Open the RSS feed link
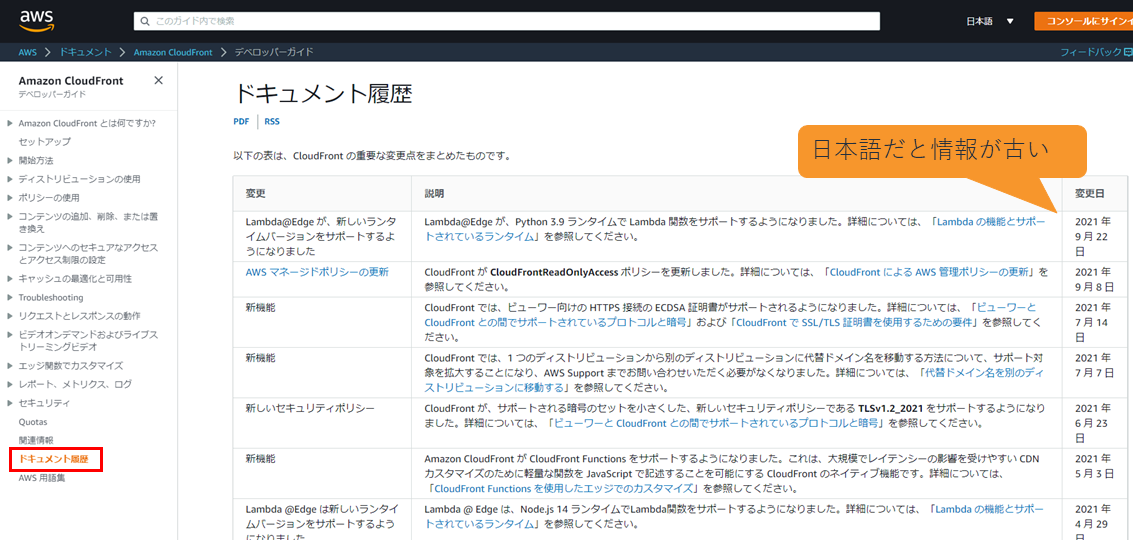Image resolution: width=1133 pixels, height=542 pixels. 272,121
